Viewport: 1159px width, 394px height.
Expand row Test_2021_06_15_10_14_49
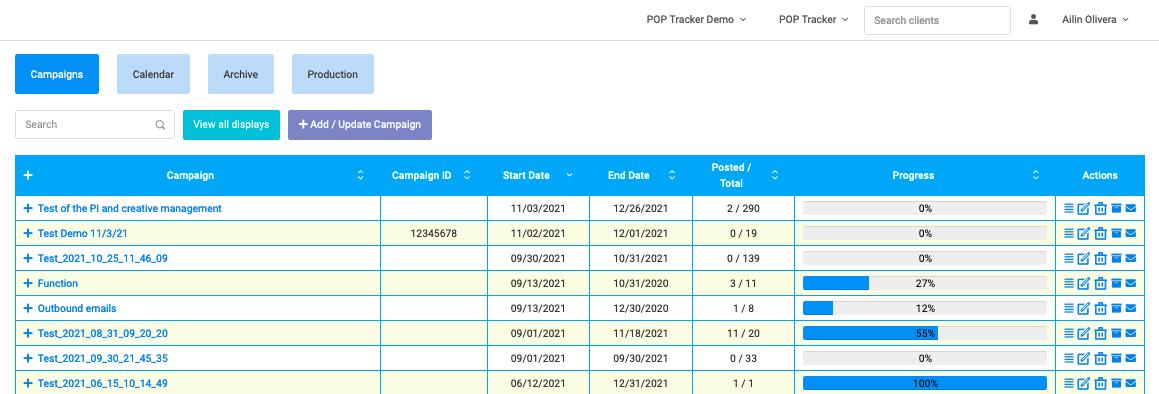pos(28,384)
